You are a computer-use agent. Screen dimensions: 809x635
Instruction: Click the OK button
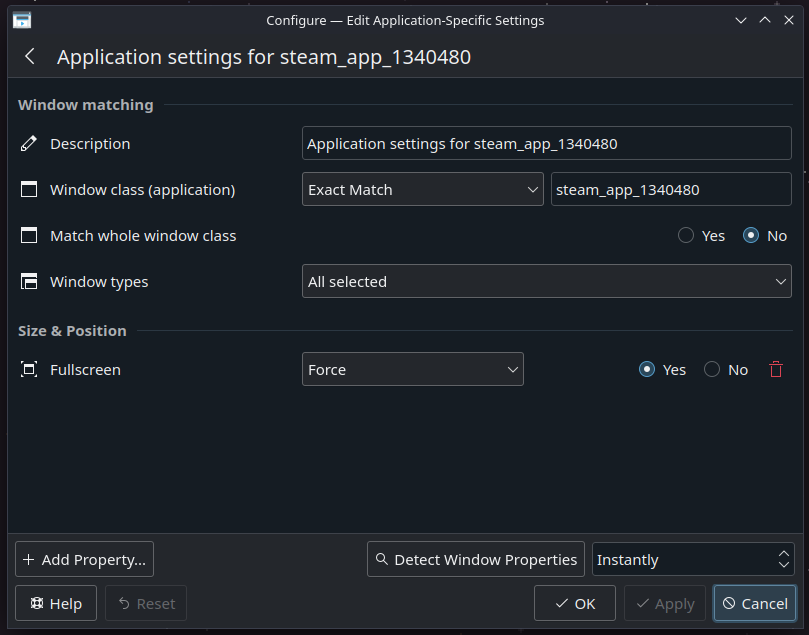(x=575, y=604)
